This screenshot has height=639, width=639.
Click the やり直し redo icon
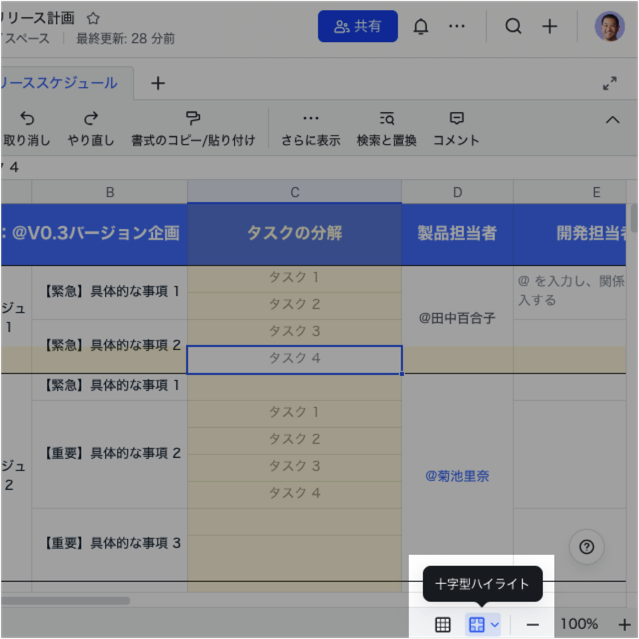(91, 119)
